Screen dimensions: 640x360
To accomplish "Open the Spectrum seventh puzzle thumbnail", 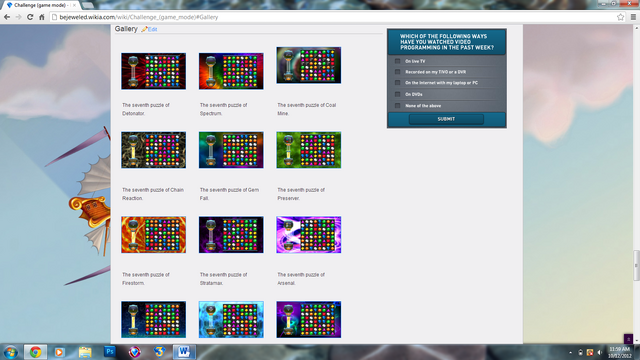I will (x=231, y=71).
